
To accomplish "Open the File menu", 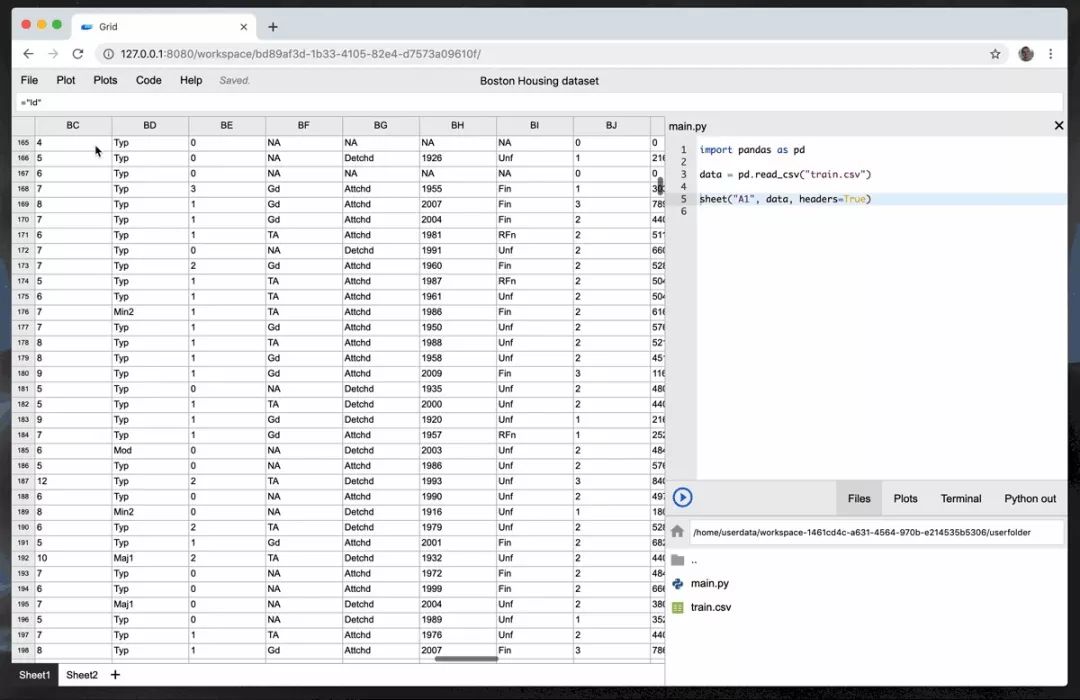I will (29, 80).
